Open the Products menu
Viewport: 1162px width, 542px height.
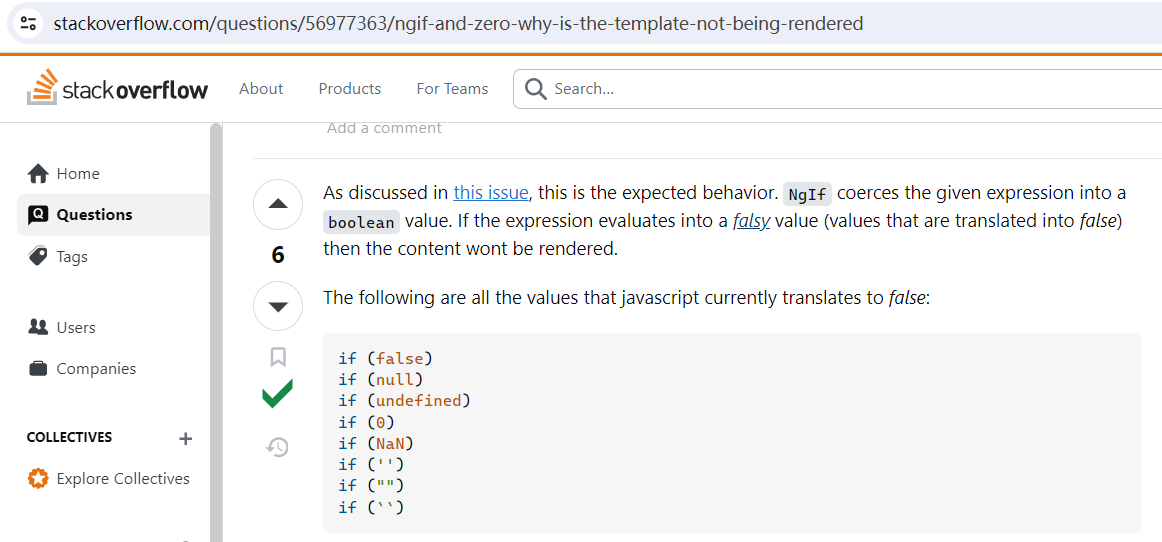350,89
